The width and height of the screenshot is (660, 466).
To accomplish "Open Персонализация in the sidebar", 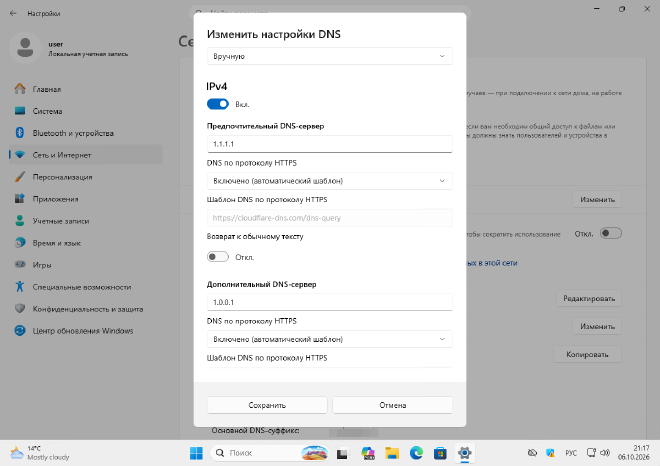I will click(85, 177).
